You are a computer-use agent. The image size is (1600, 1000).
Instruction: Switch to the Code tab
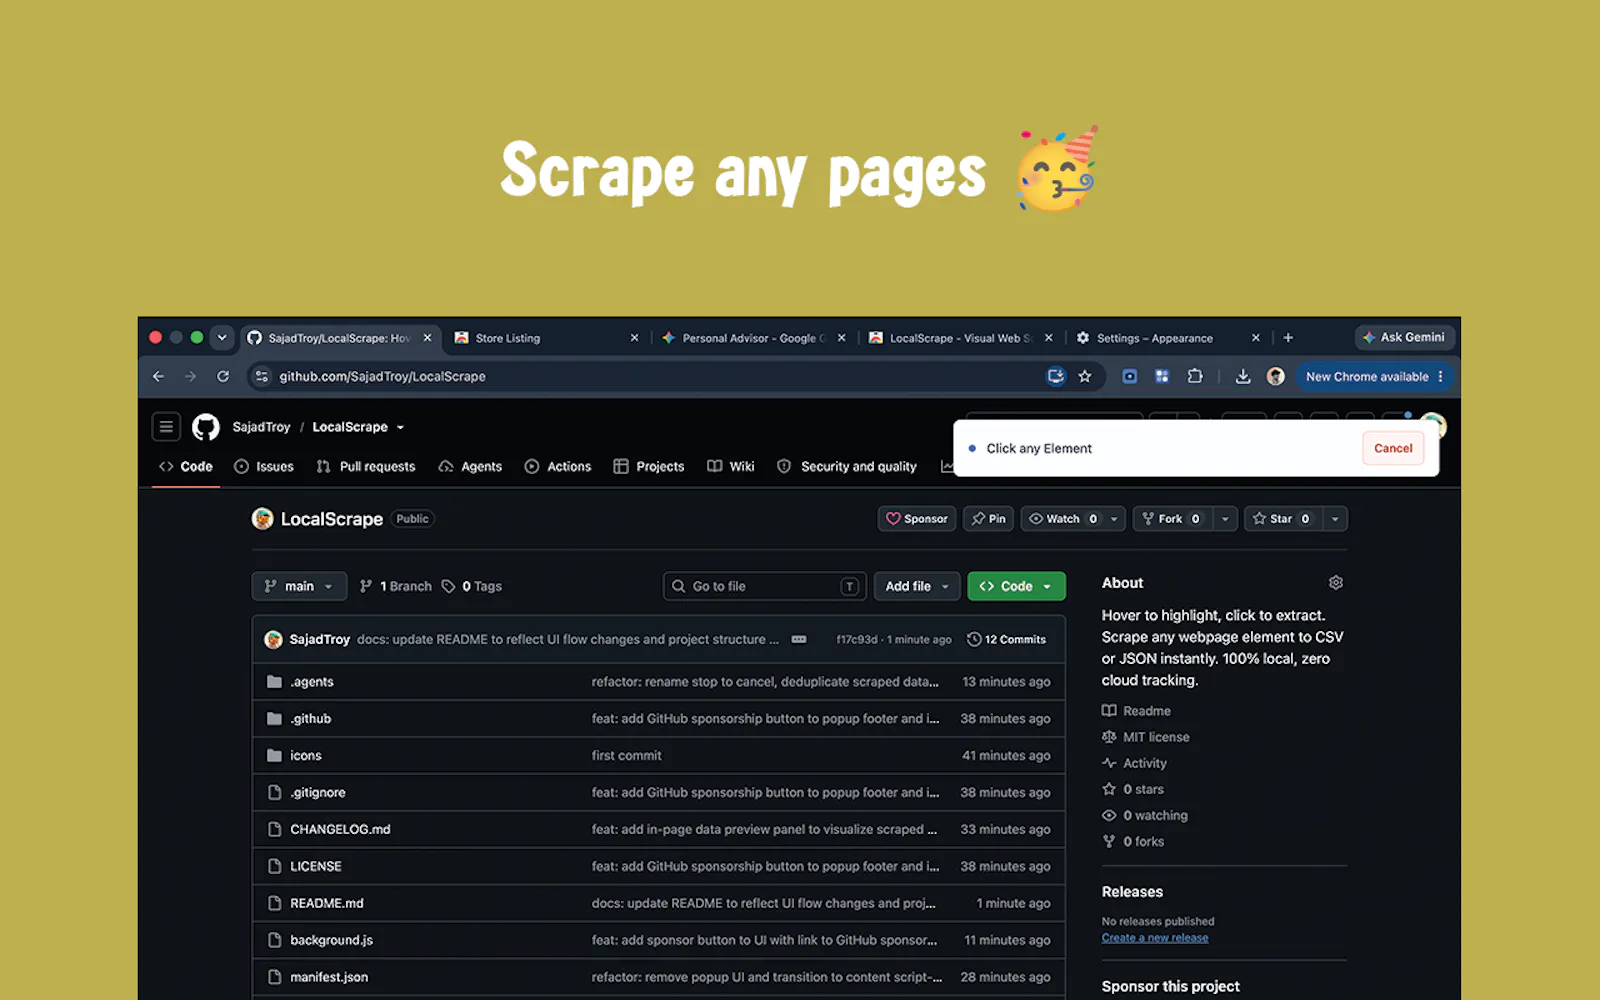click(x=186, y=466)
